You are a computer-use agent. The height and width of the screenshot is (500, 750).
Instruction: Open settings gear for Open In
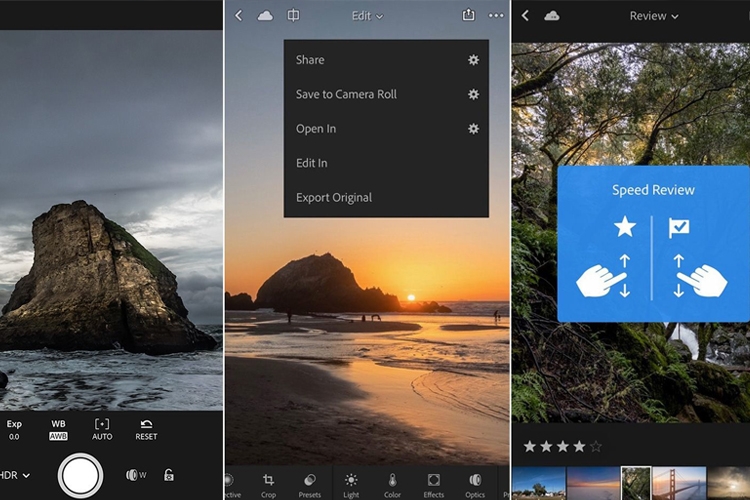473,129
